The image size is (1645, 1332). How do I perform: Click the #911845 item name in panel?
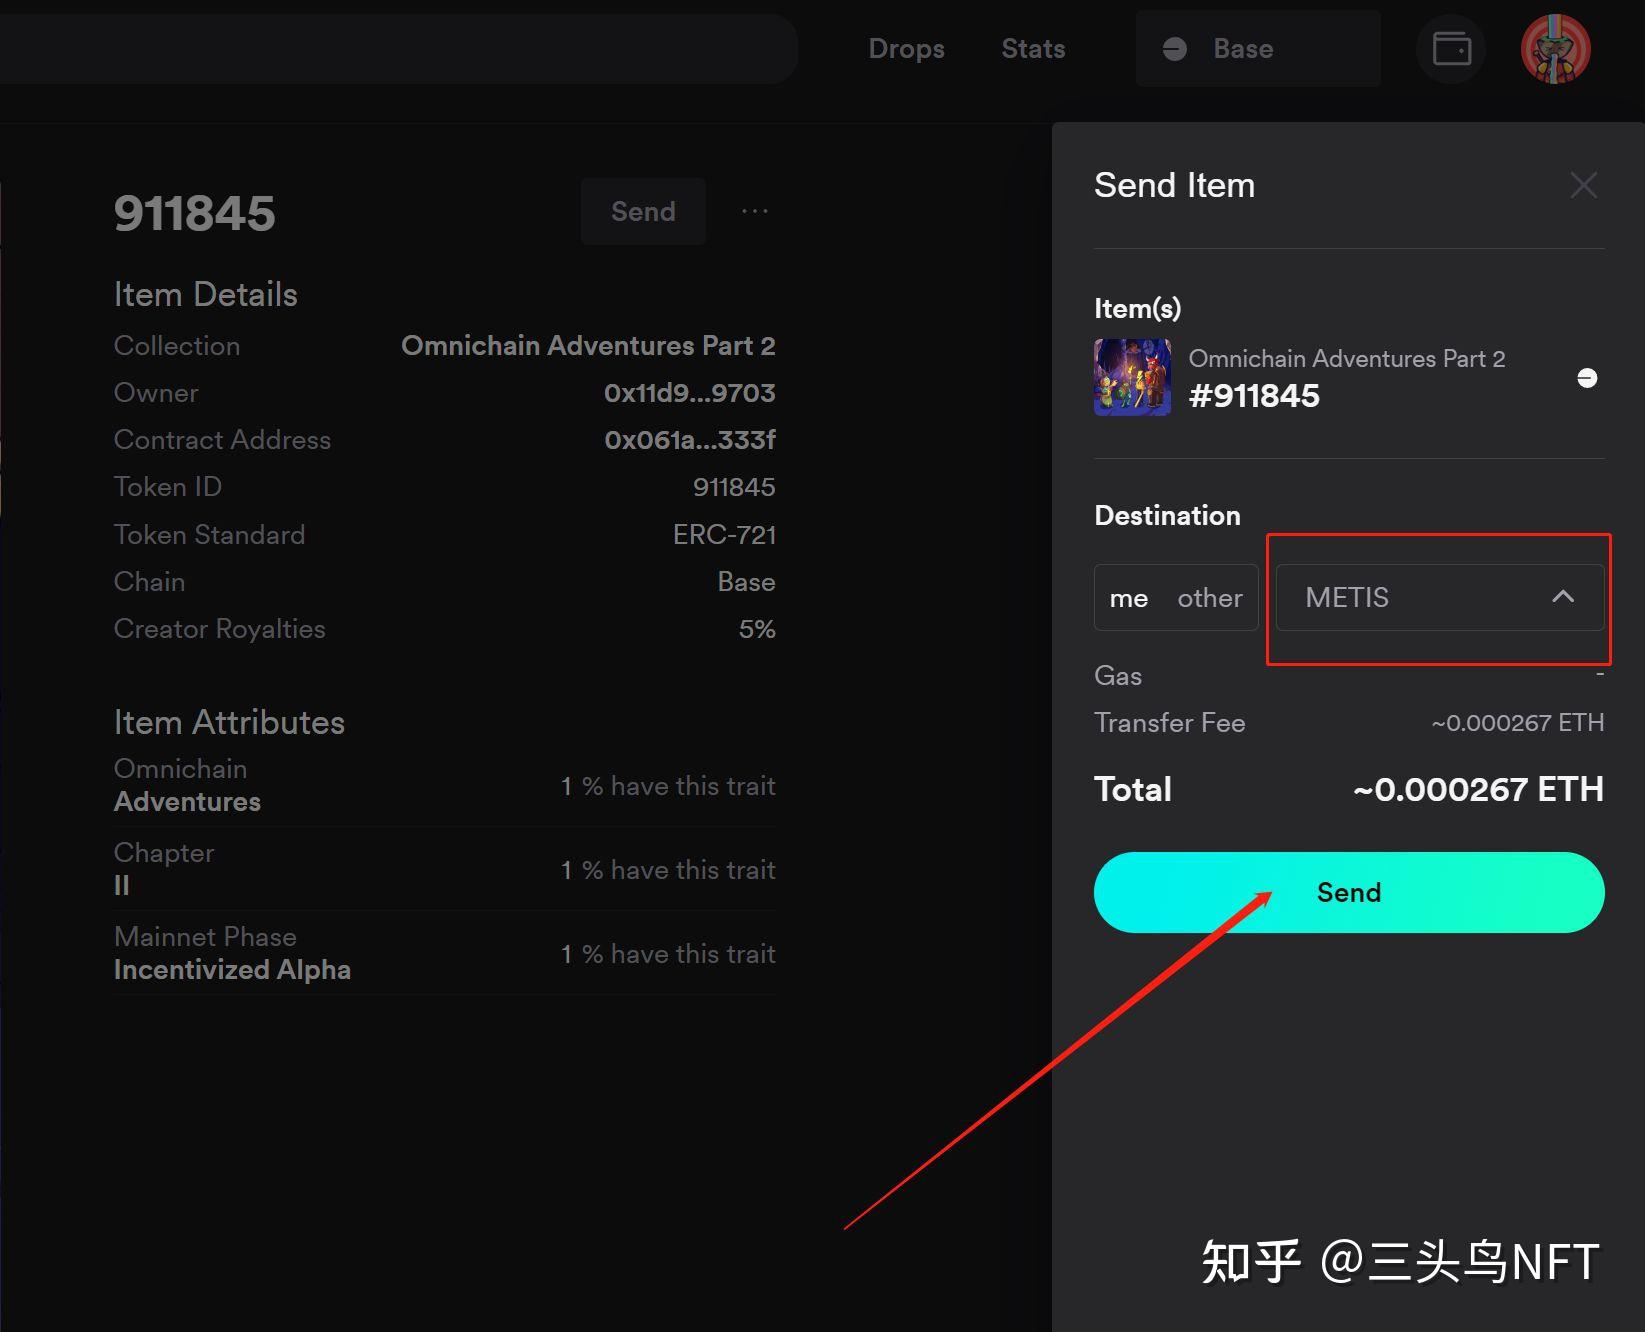[1254, 396]
